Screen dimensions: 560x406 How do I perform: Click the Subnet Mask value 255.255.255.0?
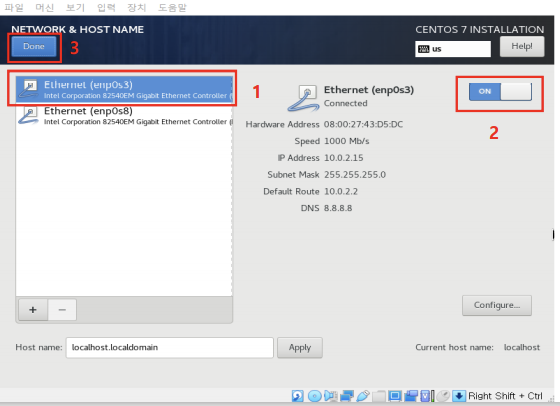355,175
